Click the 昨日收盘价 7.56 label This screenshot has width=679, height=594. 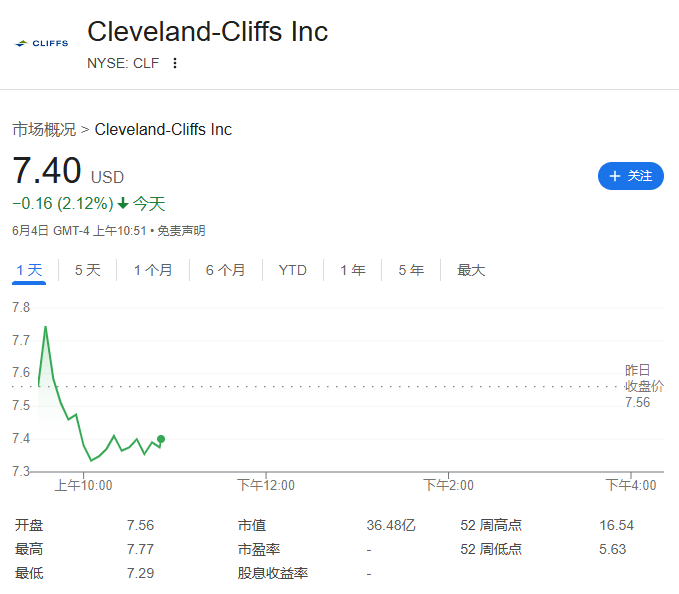(x=644, y=386)
